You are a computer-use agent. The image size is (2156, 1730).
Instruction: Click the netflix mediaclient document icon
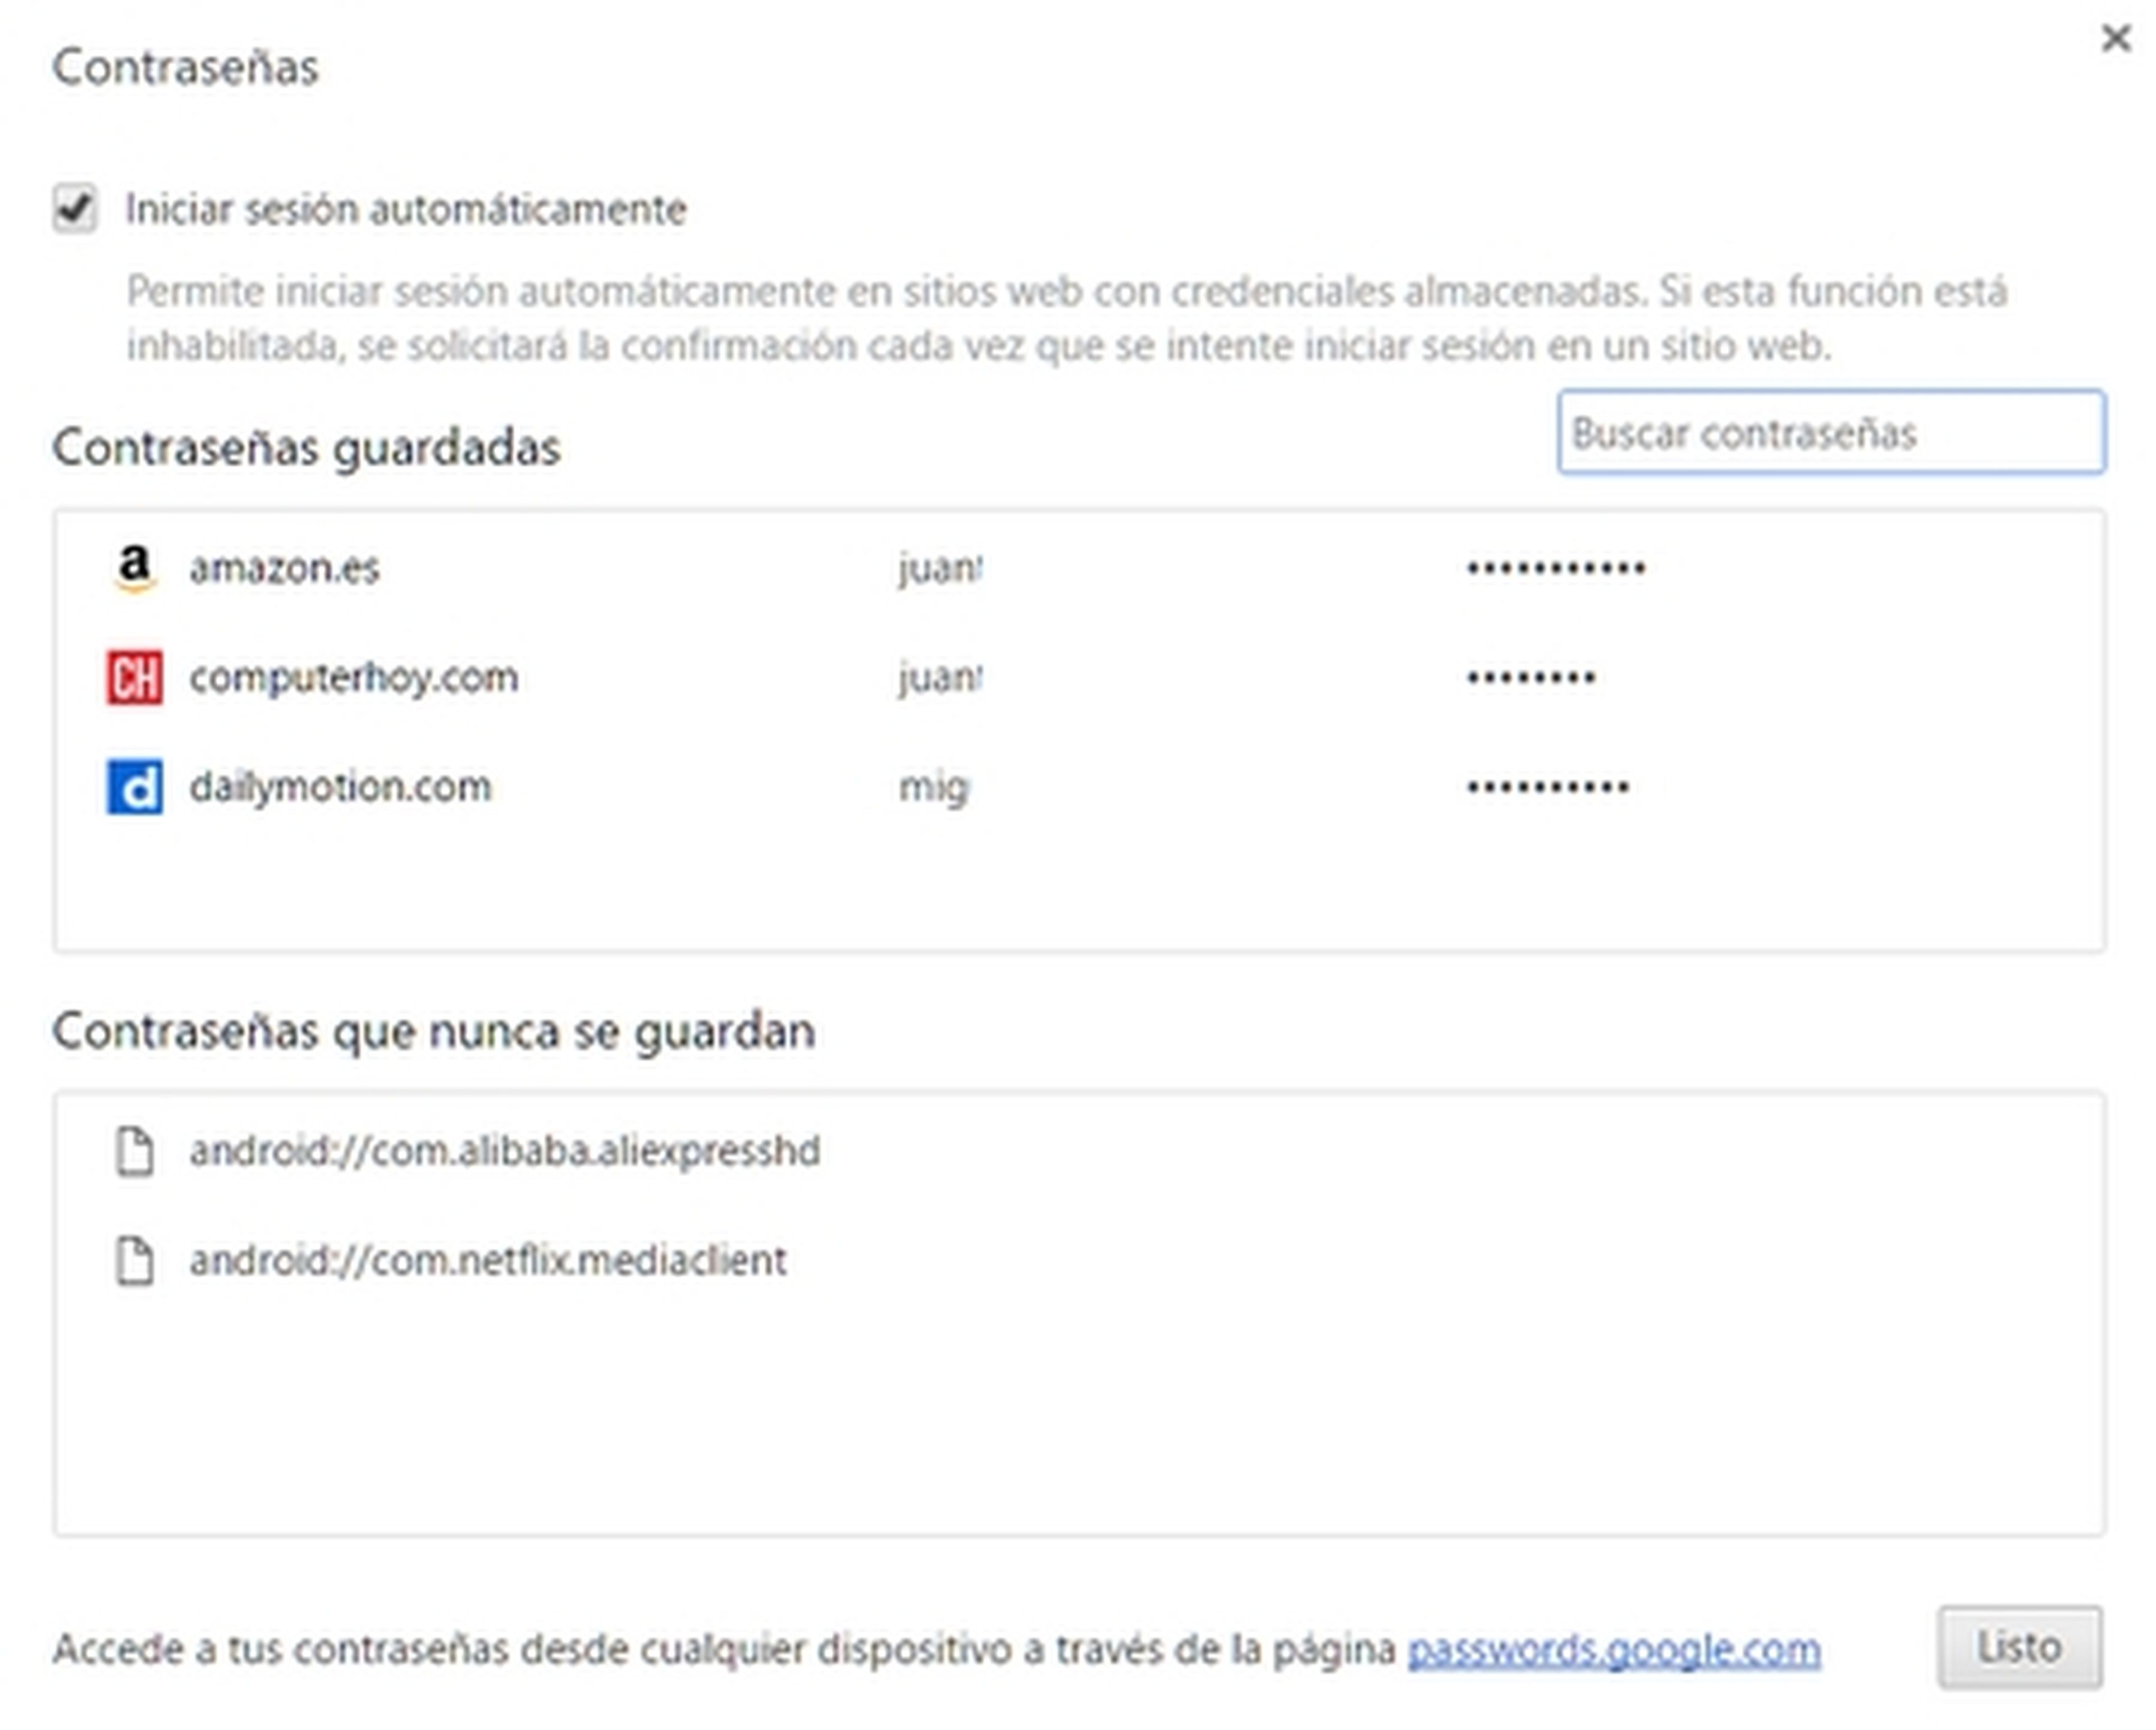point(134,1261)
